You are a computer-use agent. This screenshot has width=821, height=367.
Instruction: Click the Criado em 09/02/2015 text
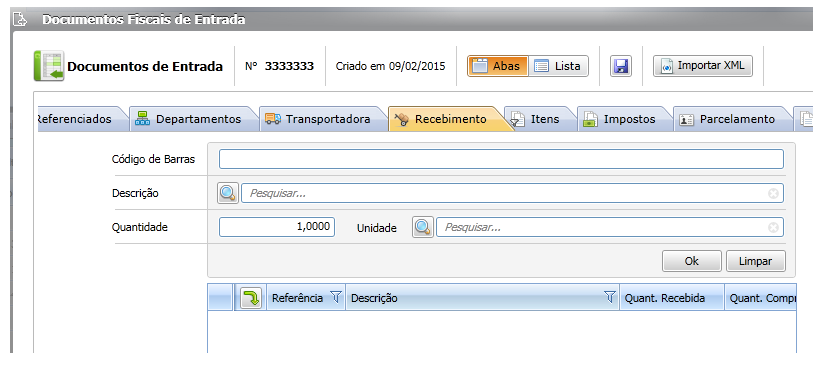tap(391, 66)
